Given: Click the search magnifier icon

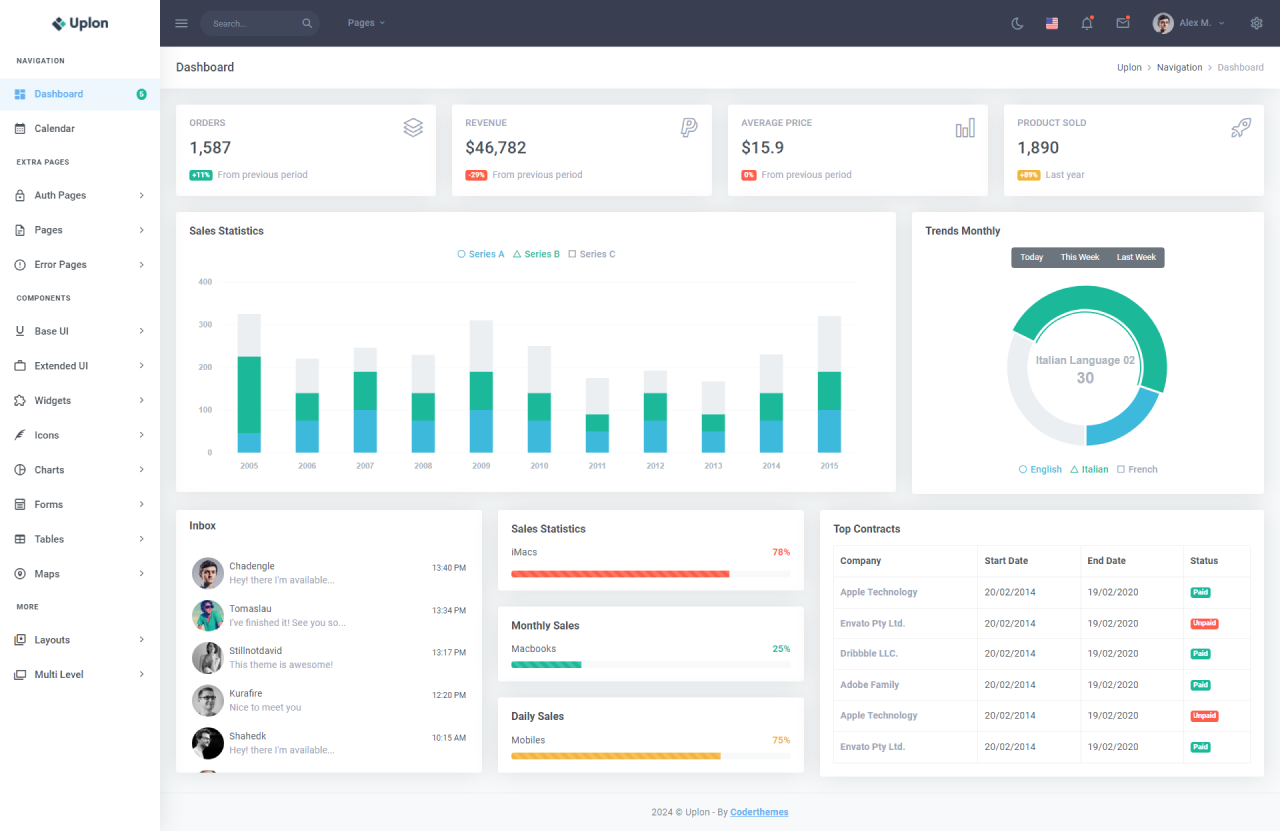Looking at the screenshot, I should click(307, 23).
